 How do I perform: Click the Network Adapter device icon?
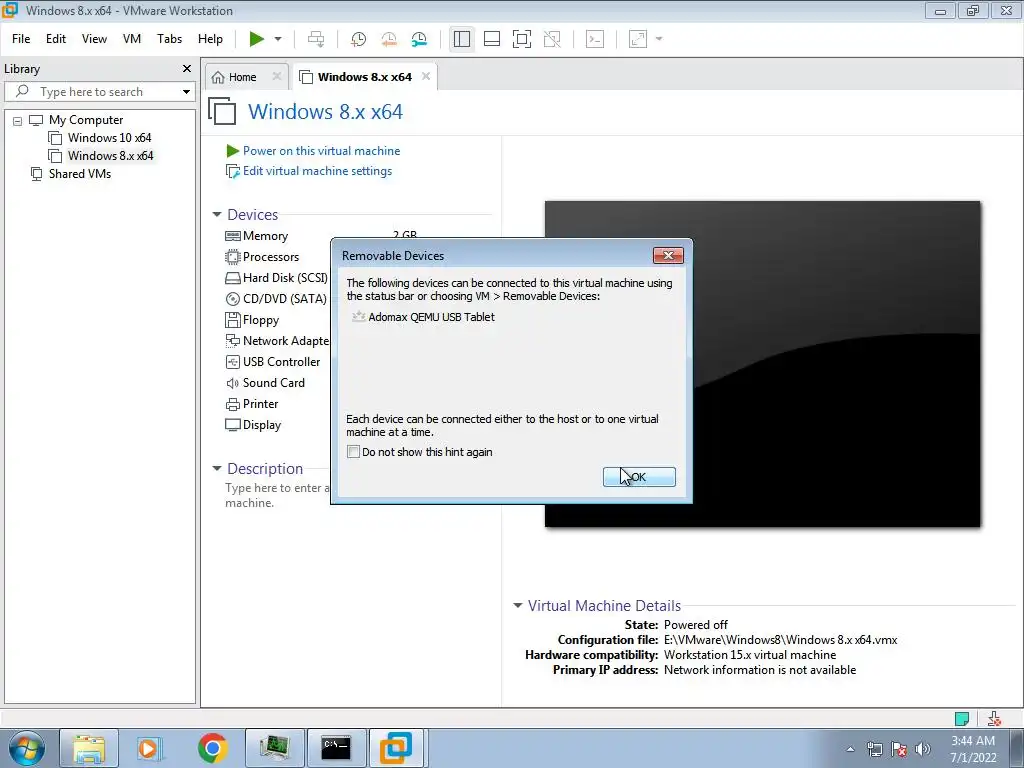pos(232,341)
